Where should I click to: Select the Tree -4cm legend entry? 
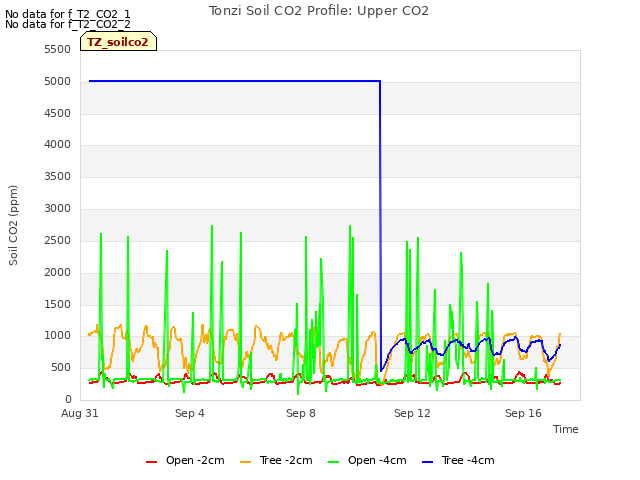(458, 461)
